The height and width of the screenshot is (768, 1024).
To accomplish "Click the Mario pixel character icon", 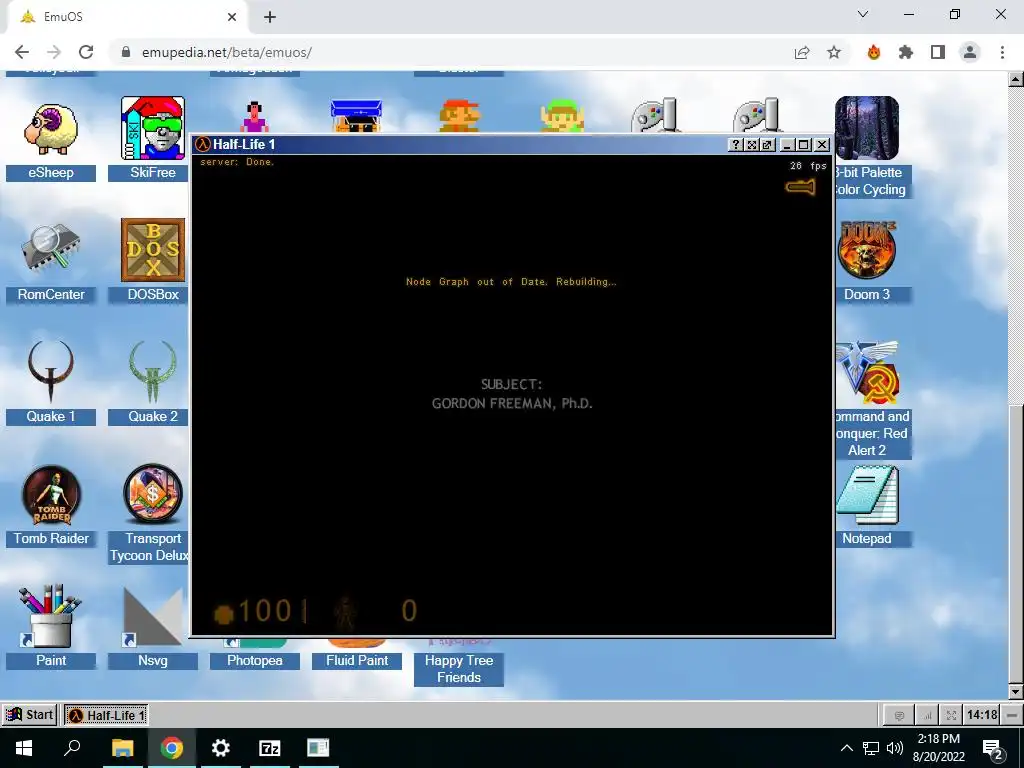I will (x=459, y=116).
